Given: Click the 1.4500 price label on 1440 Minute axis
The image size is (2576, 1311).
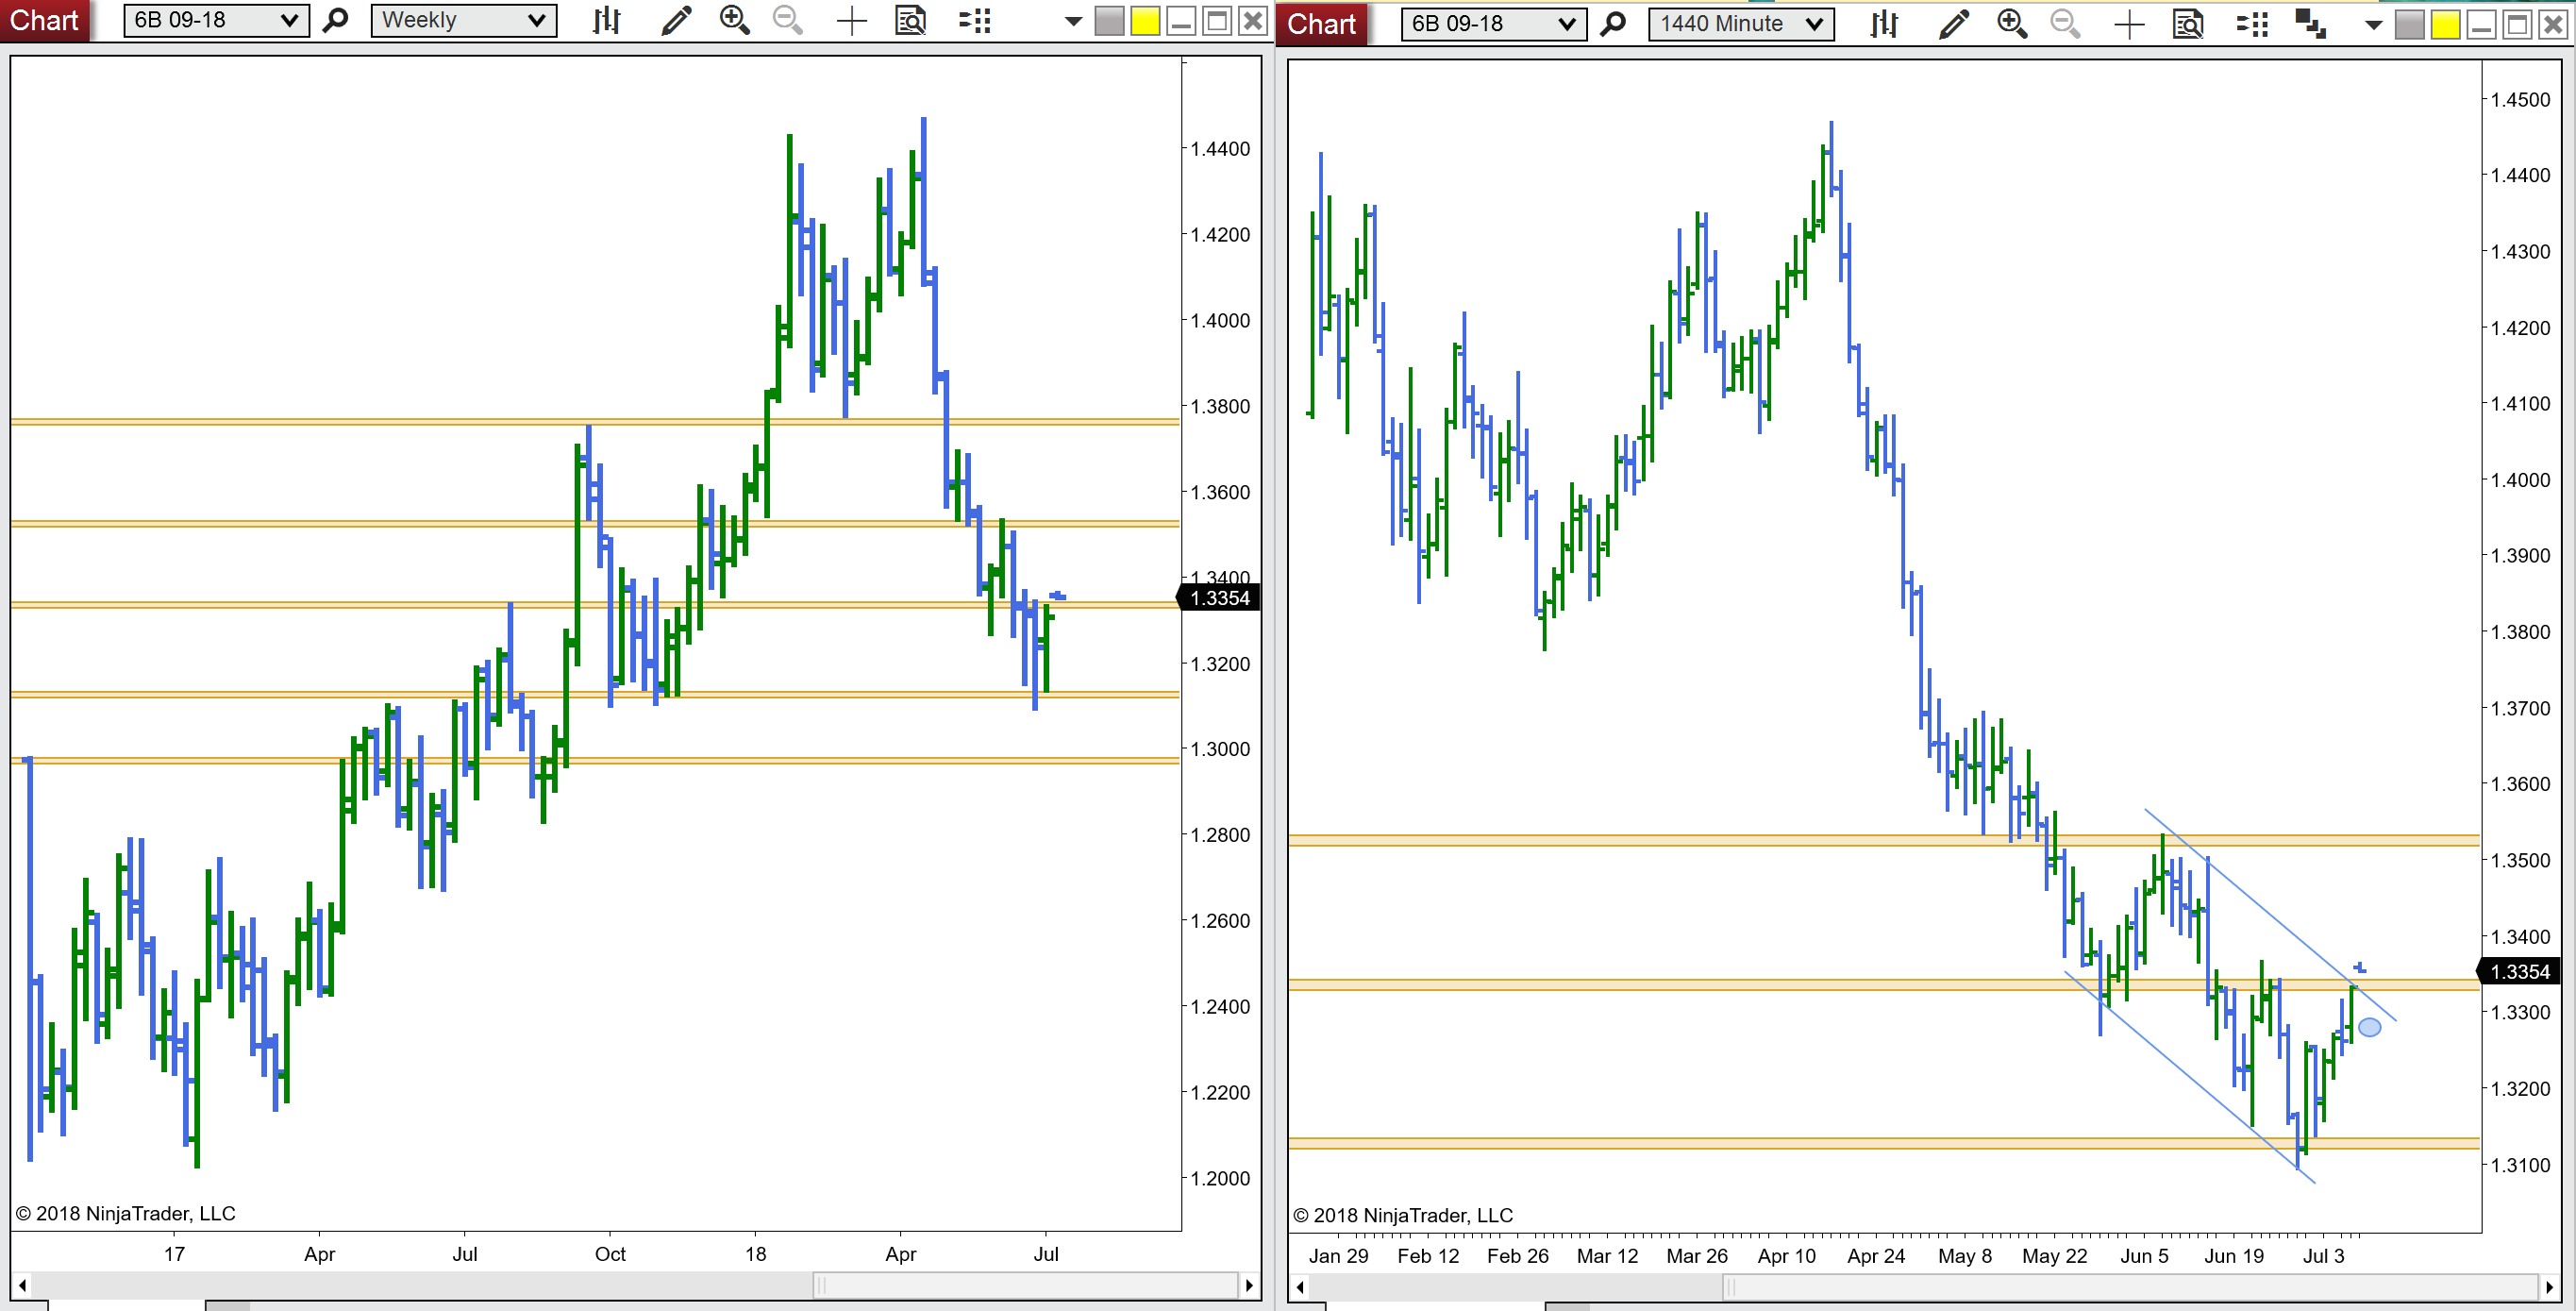Looking at the screenshot, I should (2520, 100).
